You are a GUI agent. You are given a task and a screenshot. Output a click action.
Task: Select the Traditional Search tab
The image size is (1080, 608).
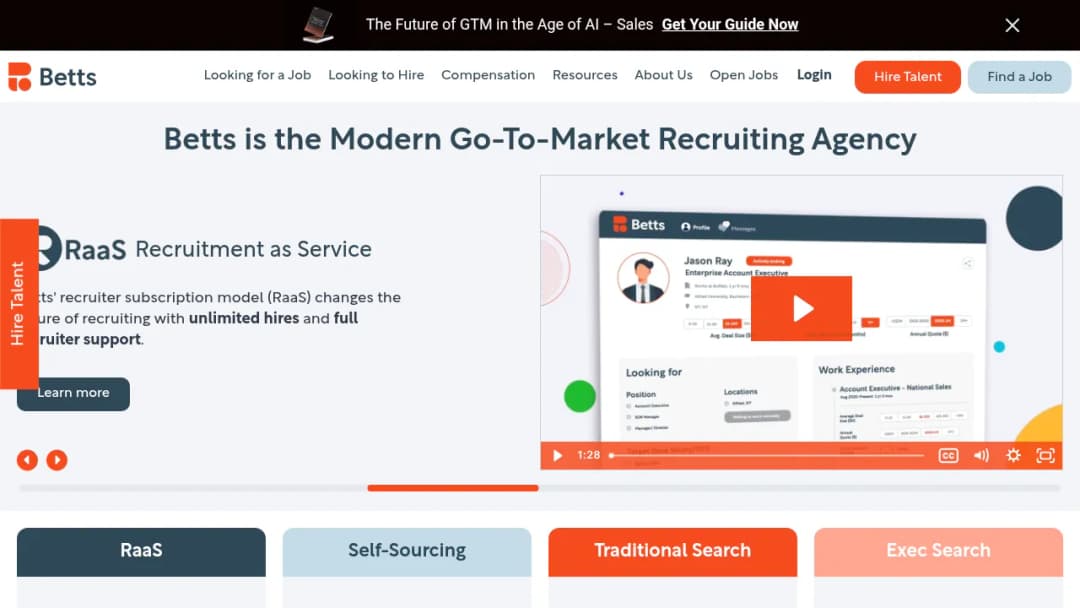point(673,552)
